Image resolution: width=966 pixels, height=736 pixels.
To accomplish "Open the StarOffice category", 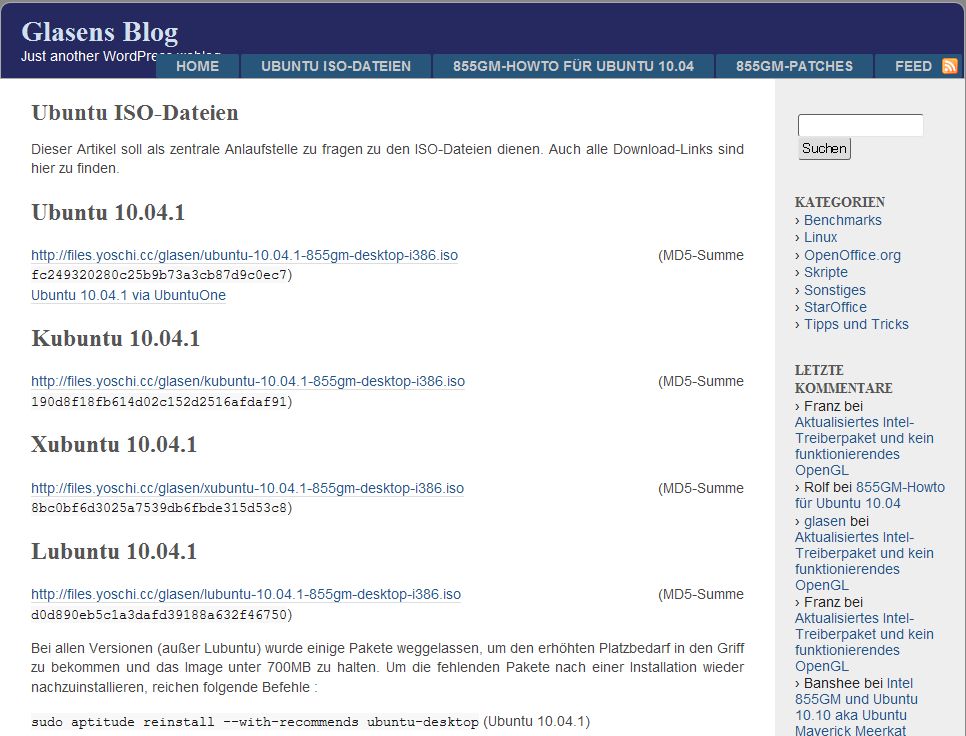I will click(835, 307).
